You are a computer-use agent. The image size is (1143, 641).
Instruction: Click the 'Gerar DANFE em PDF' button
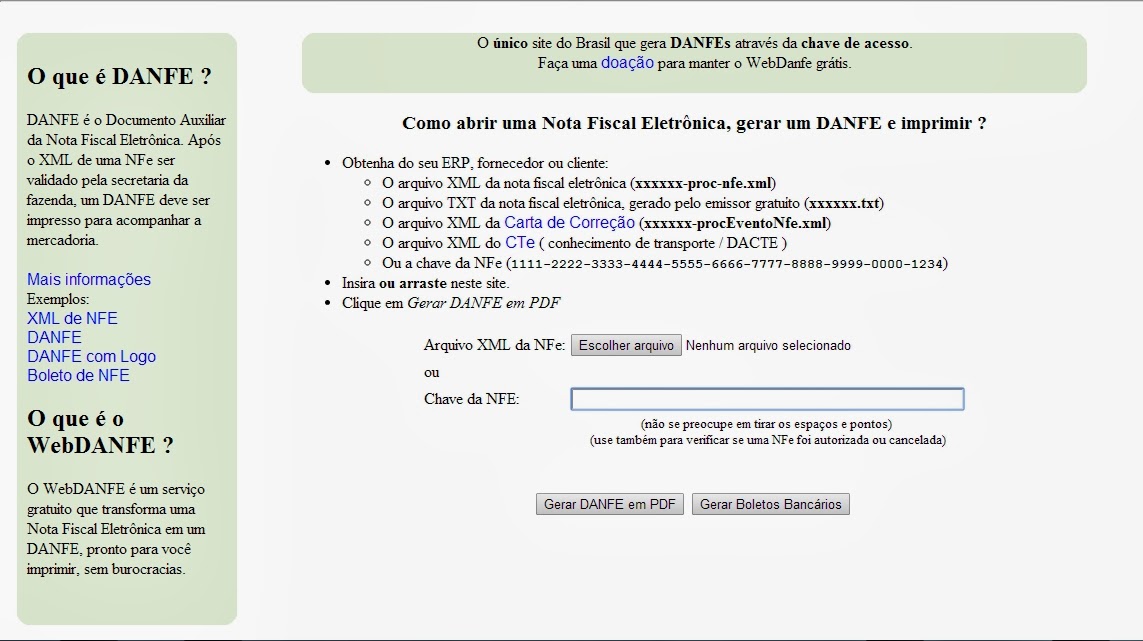609,504
